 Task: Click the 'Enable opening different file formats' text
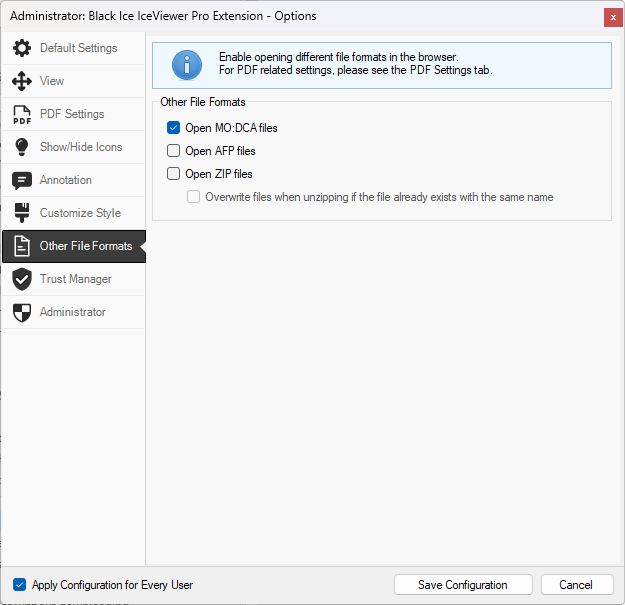coord(338,57)
